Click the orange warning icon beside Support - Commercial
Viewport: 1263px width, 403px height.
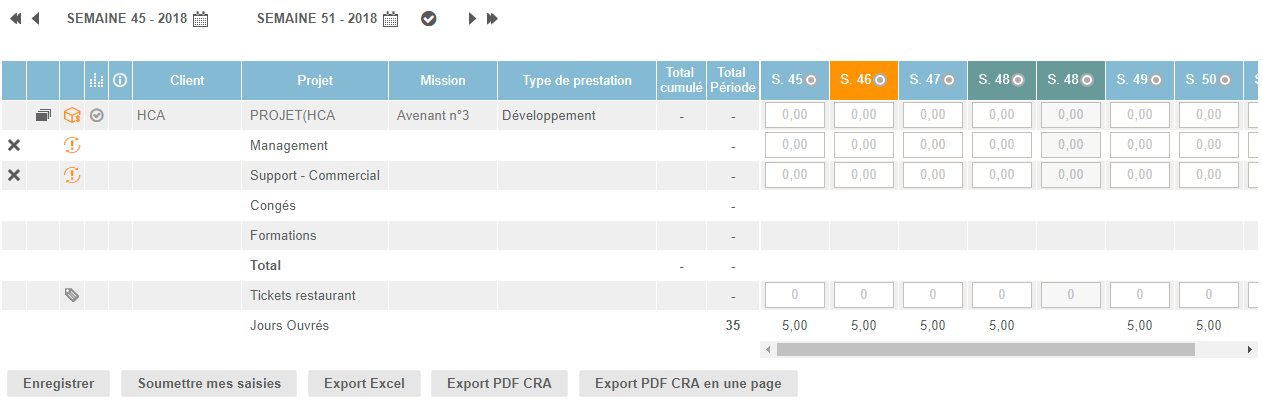pyautogui.click(x=71, y=176)
